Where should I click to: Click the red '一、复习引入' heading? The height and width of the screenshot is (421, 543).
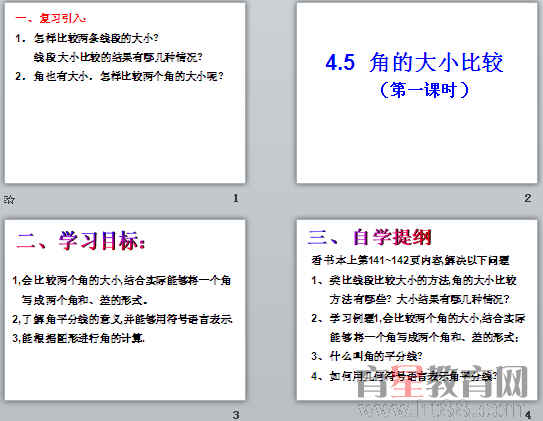[x=51, y=18]
